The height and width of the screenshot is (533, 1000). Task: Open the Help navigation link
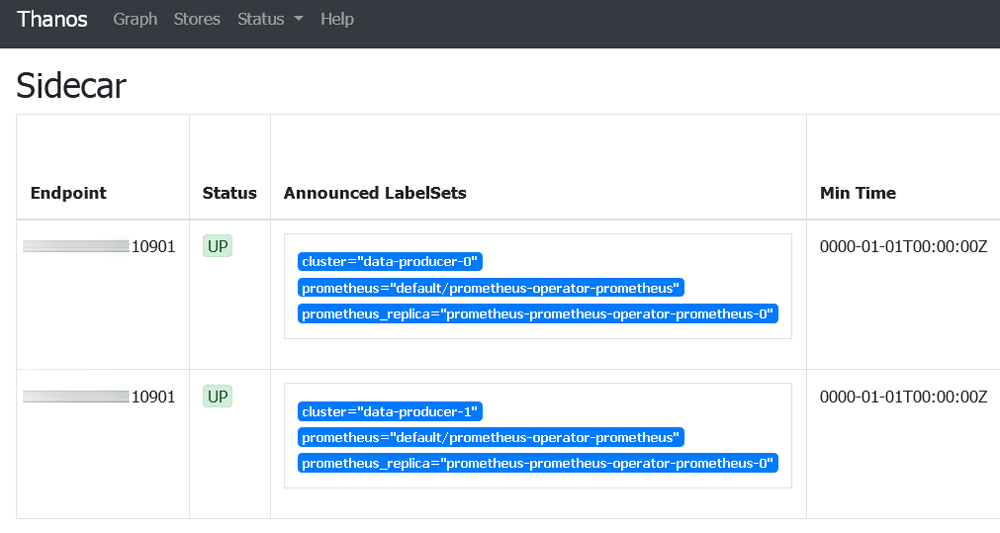337,19
